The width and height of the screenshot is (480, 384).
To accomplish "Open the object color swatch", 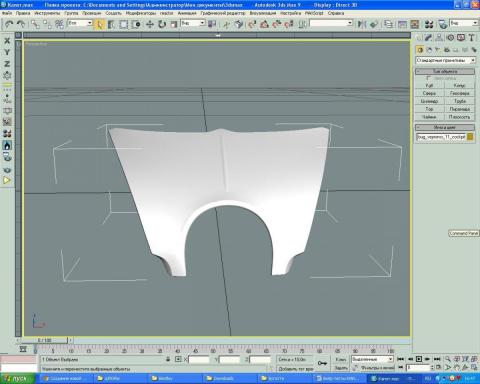I will (x=470, y=137).
